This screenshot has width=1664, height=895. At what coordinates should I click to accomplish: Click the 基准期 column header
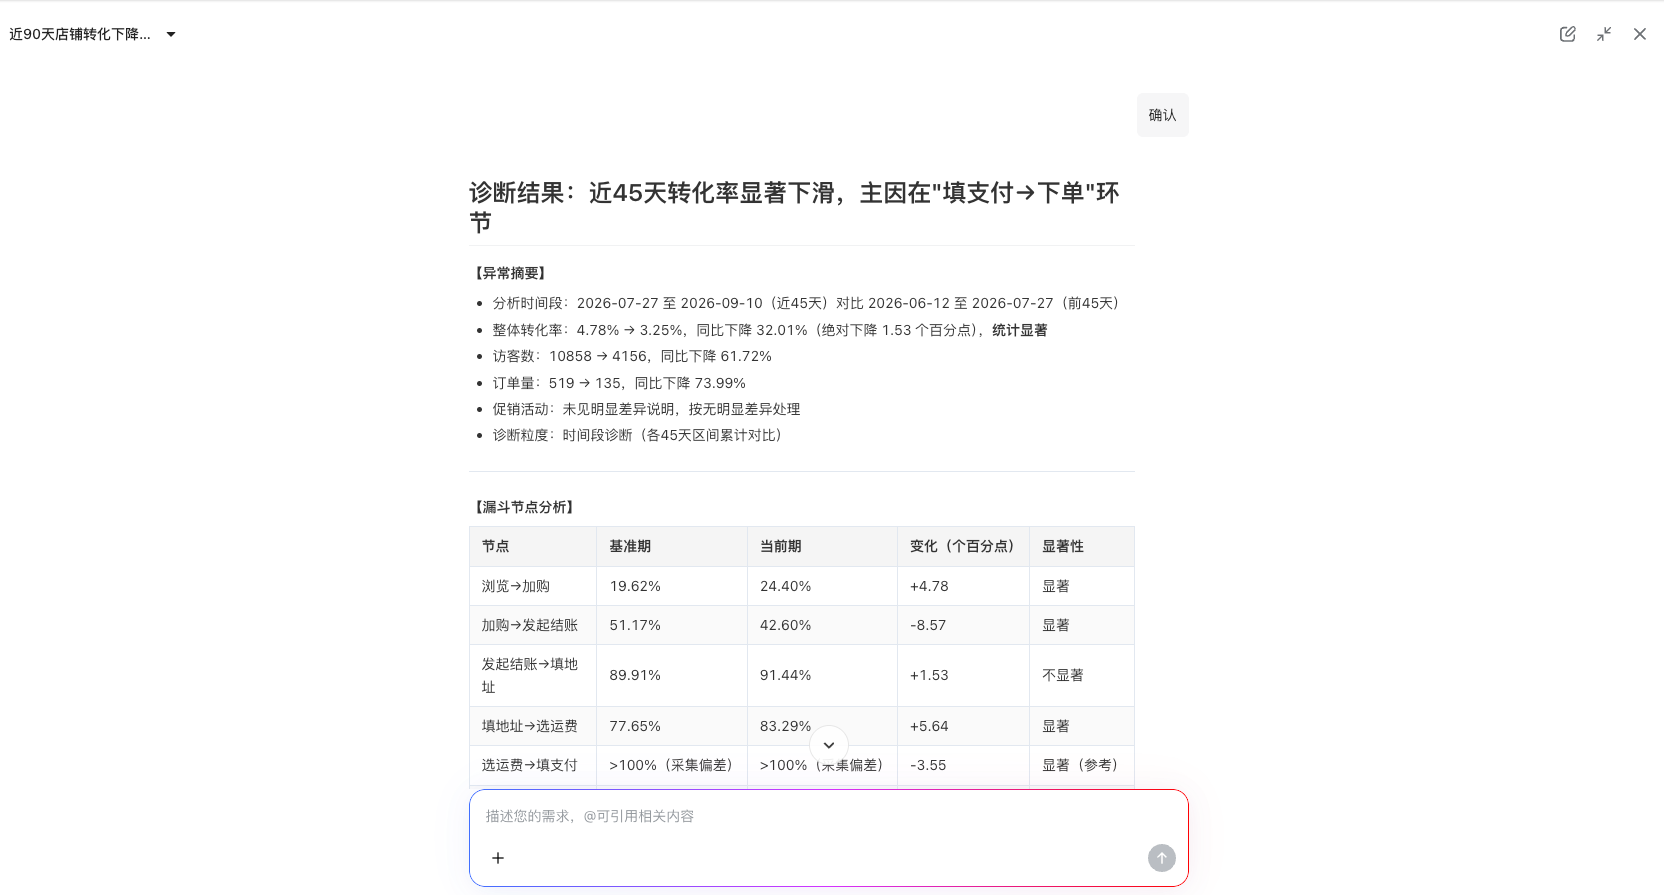coord(630,546)
